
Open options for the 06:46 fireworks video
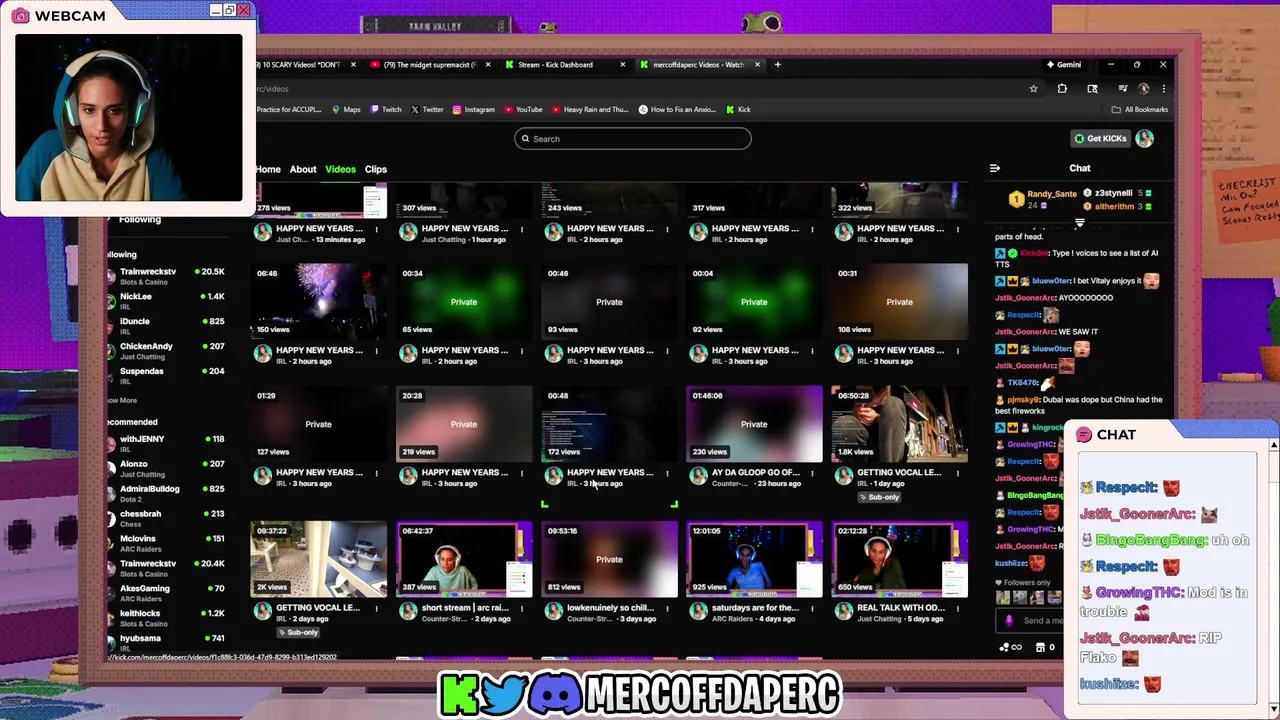pos(376,351)
